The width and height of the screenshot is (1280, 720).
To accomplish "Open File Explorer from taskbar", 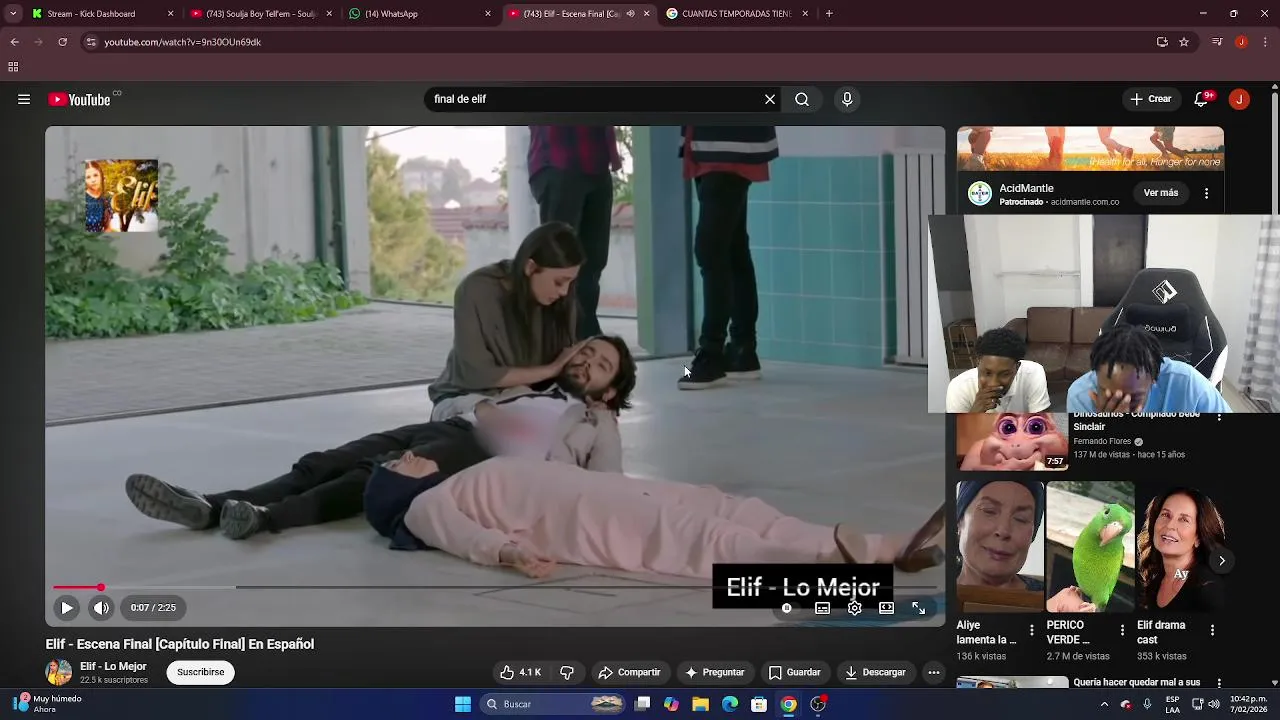I will [x=701, y=704].
